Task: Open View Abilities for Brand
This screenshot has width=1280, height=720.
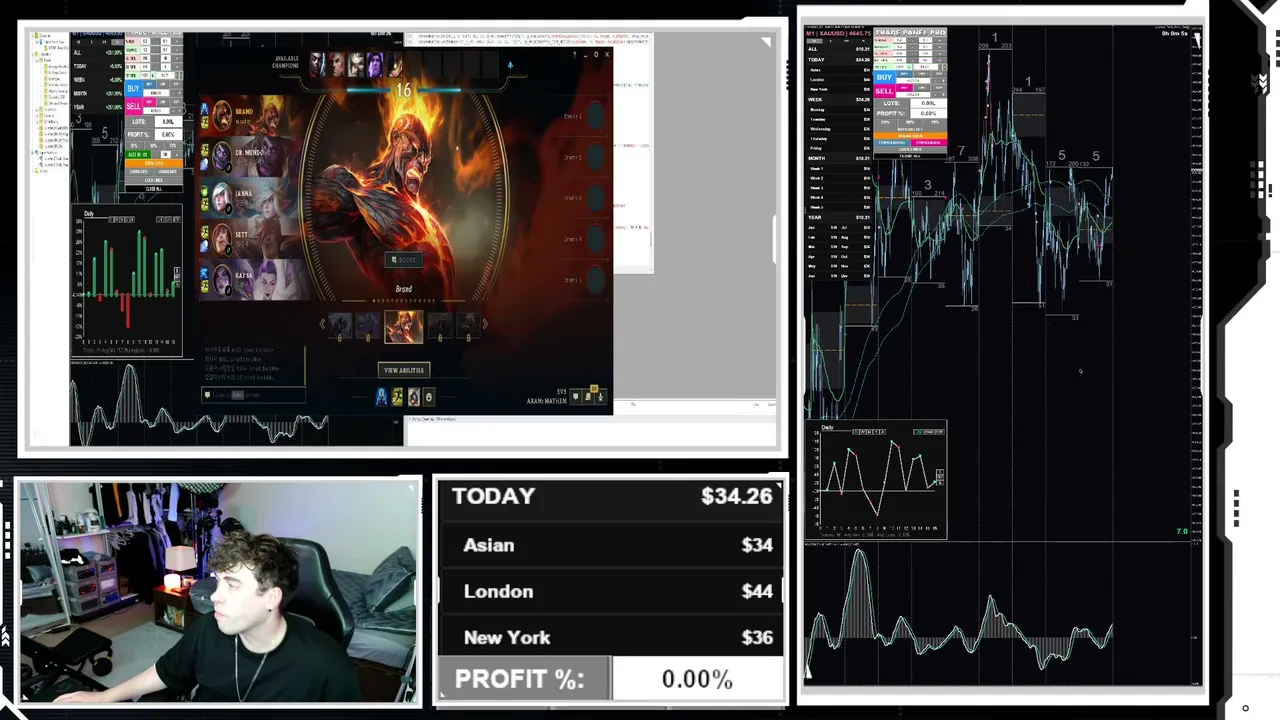Action: click(x=404, y=370)
